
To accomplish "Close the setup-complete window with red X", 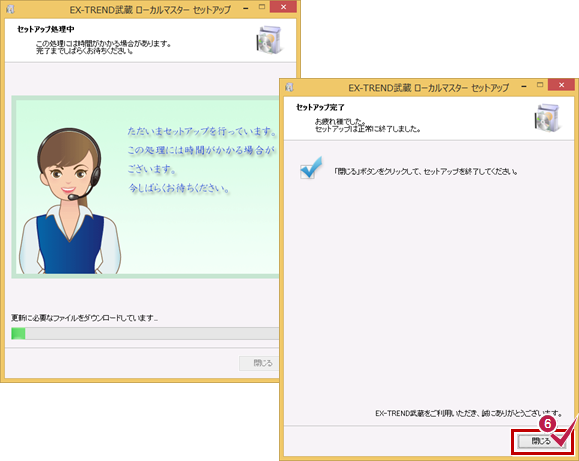I will point(561,85).
